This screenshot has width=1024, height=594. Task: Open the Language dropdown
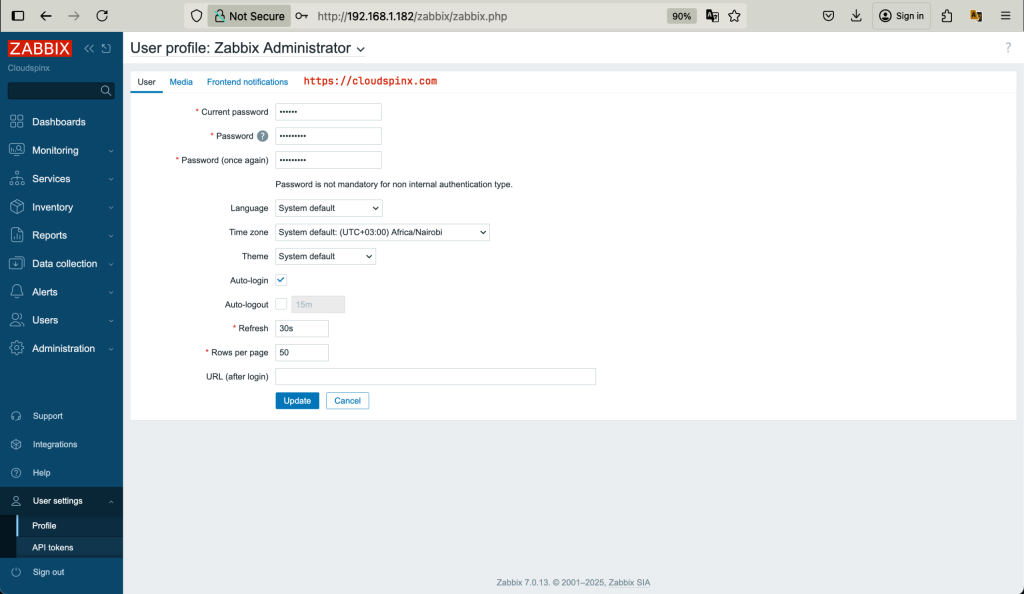click(x=329, y=208)
